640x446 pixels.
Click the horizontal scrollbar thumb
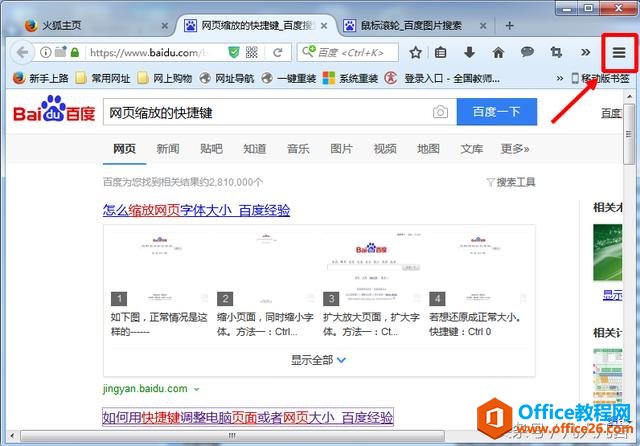pos(232,436)
